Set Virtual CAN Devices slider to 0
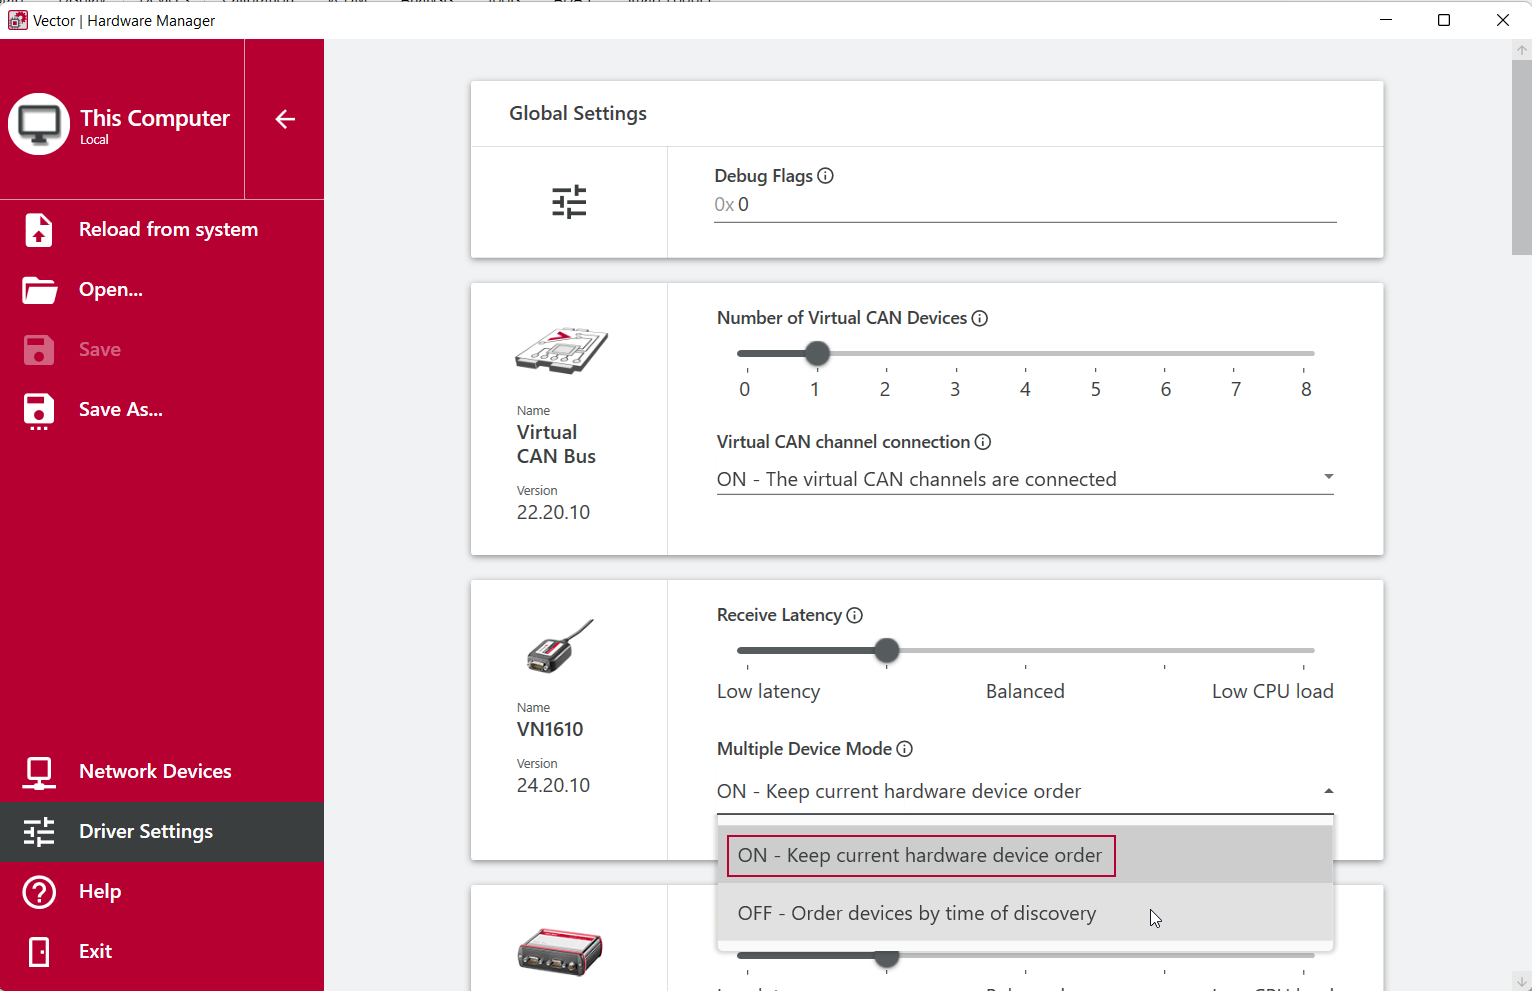Viewport: 1532px width, 991px height. [745, 353]
